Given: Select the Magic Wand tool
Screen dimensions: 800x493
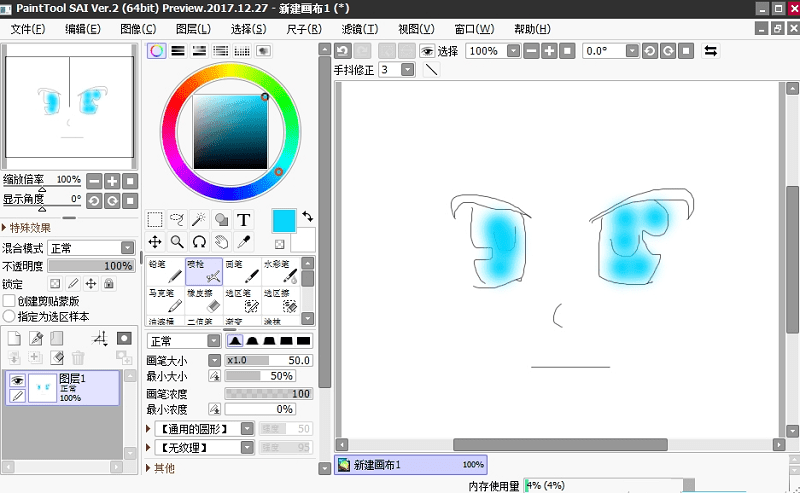Looking at the screenshot, I should tap(199, 220).
